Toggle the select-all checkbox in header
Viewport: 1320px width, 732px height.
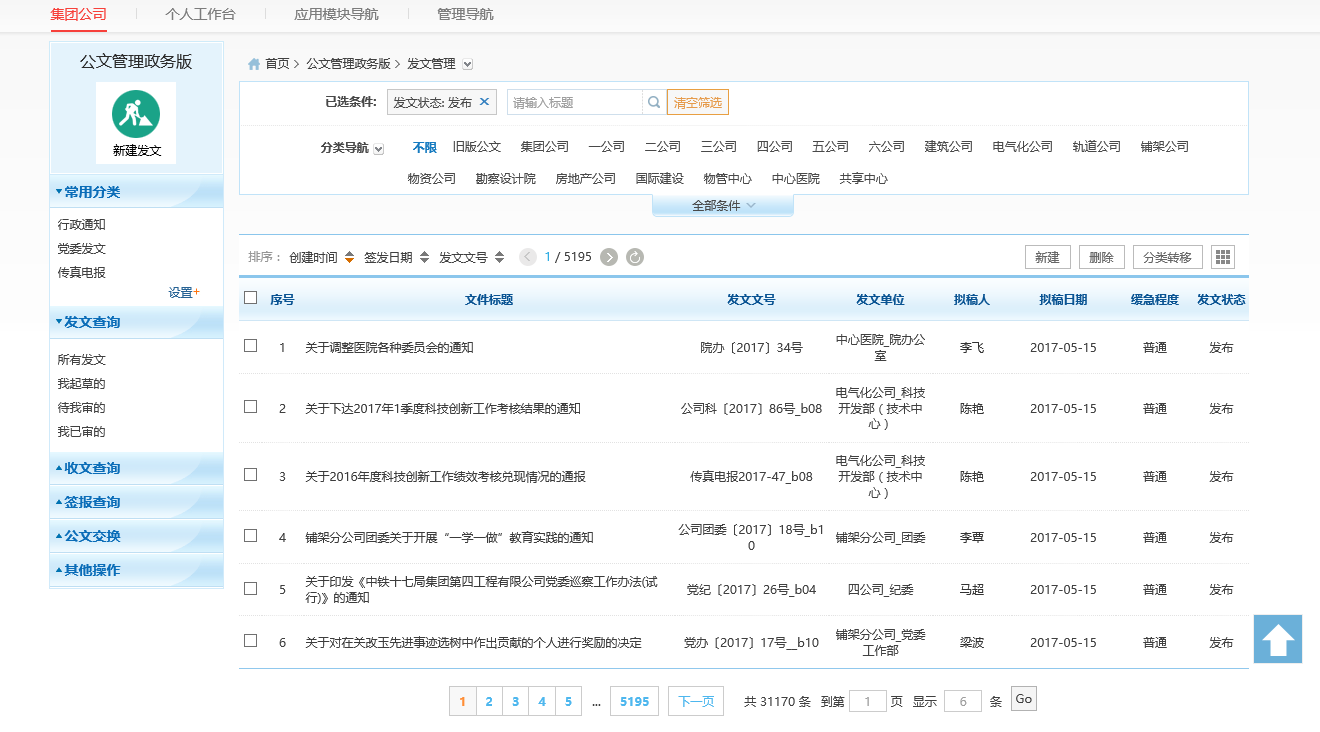251,298
